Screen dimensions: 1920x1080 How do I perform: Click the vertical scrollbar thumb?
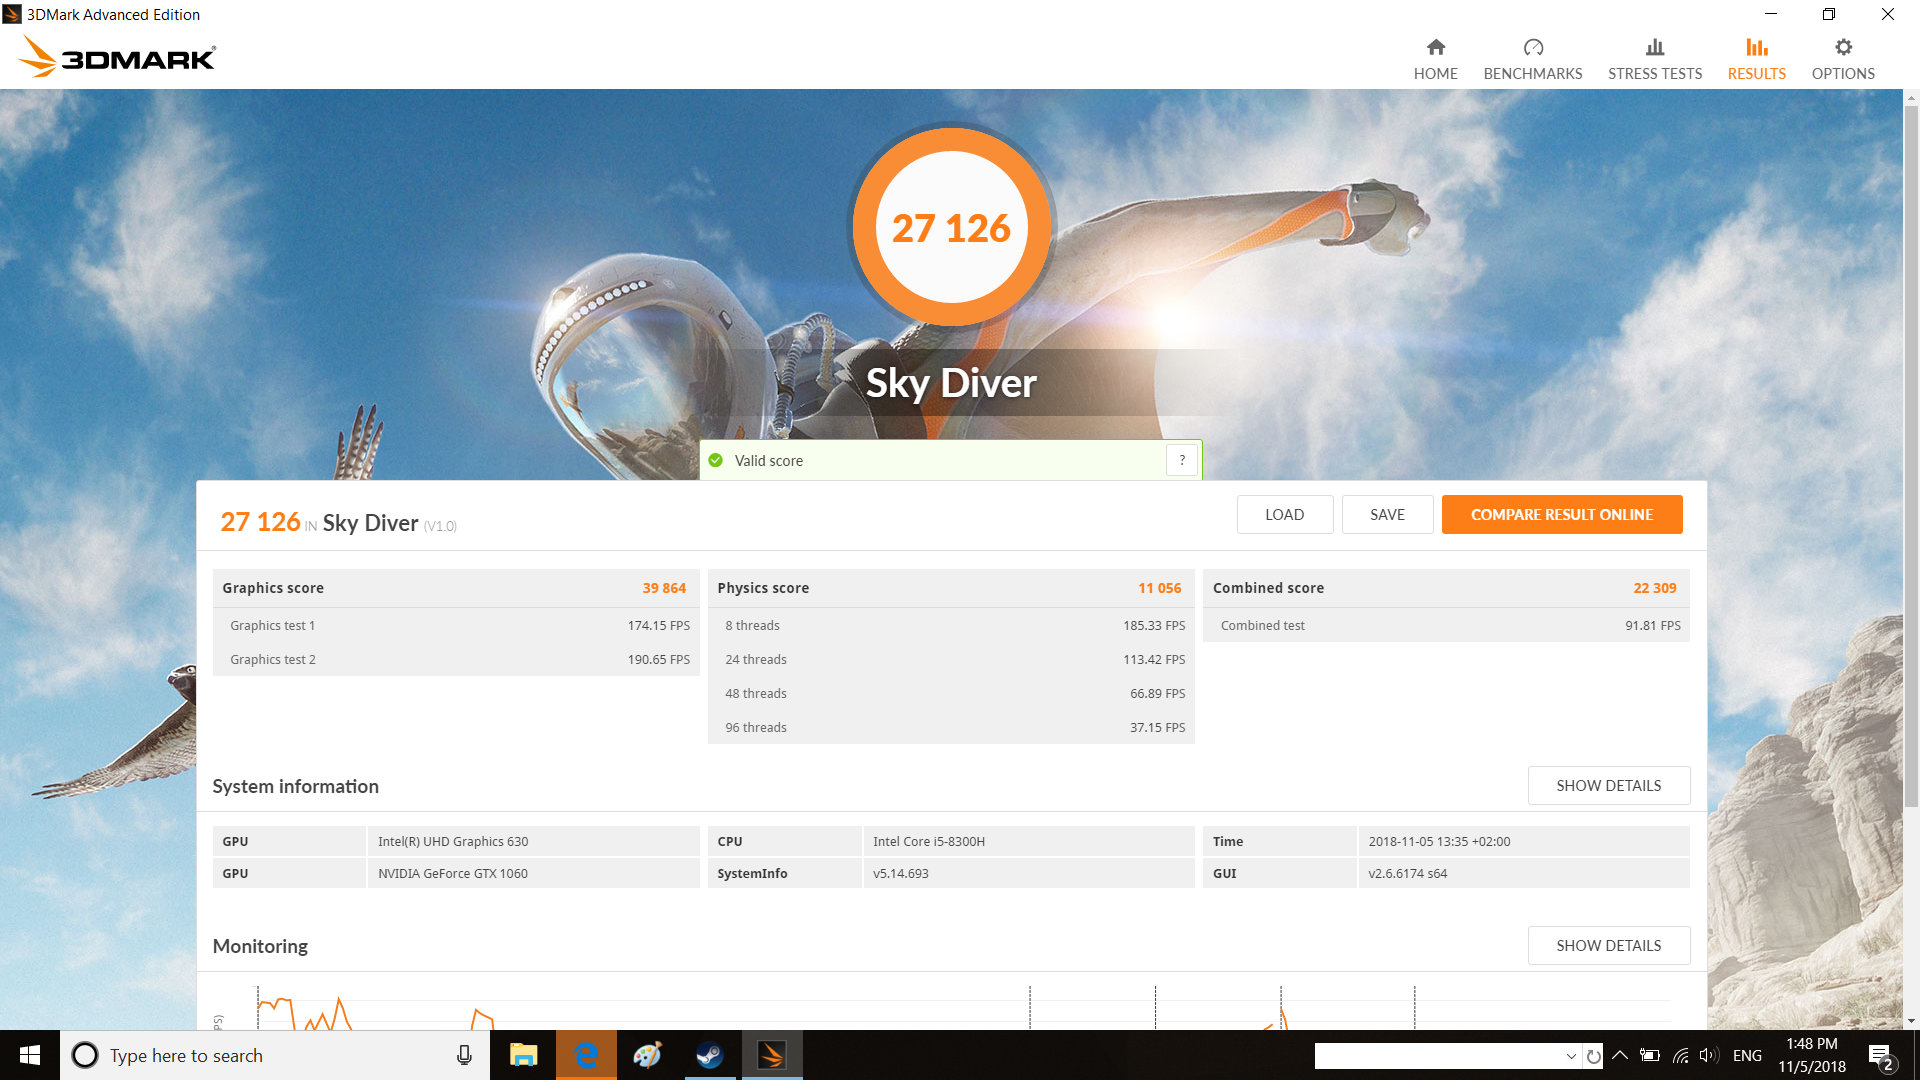1911,455
